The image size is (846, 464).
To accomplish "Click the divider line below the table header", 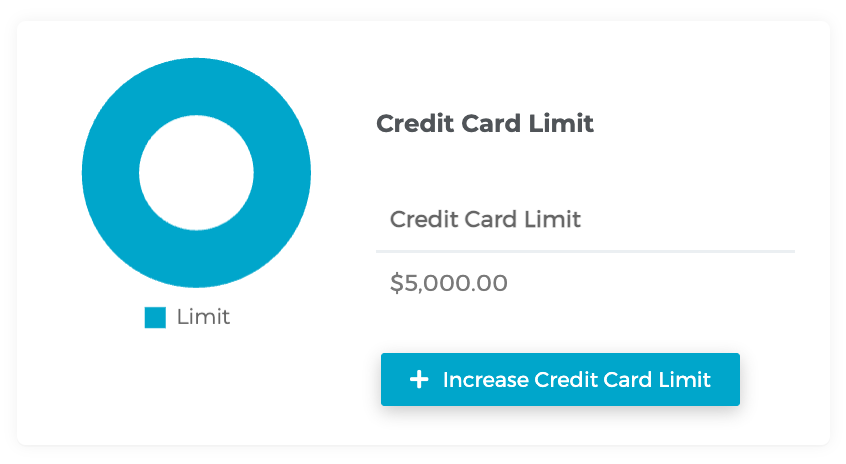I will [585, 251].
